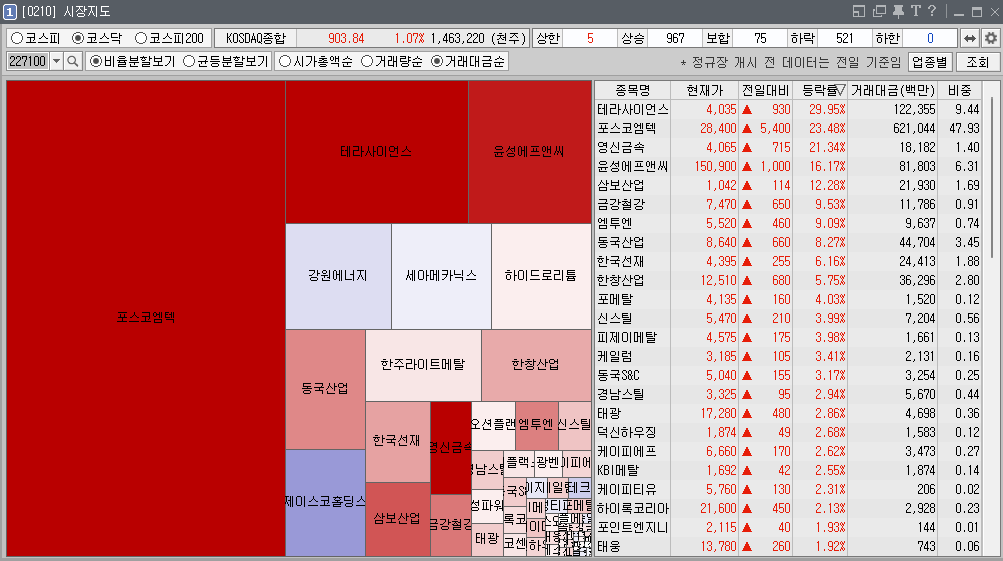Click the 동국산업 treemap tile

click(x=325, y=389)
